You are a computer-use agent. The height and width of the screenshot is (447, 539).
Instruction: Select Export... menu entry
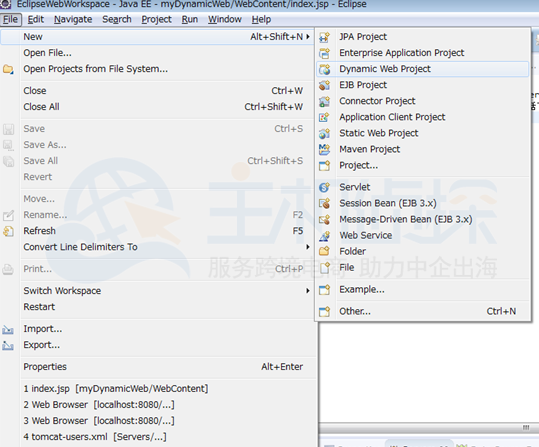[157, 345]
